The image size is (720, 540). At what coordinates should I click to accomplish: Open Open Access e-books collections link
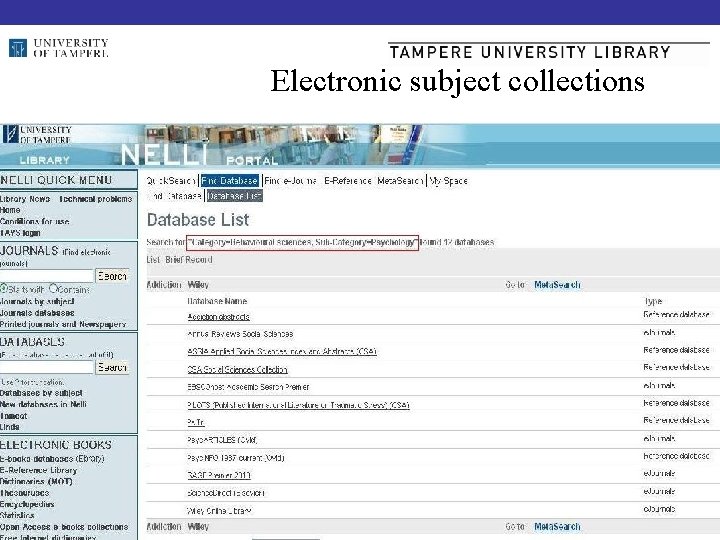coord(64,527)
